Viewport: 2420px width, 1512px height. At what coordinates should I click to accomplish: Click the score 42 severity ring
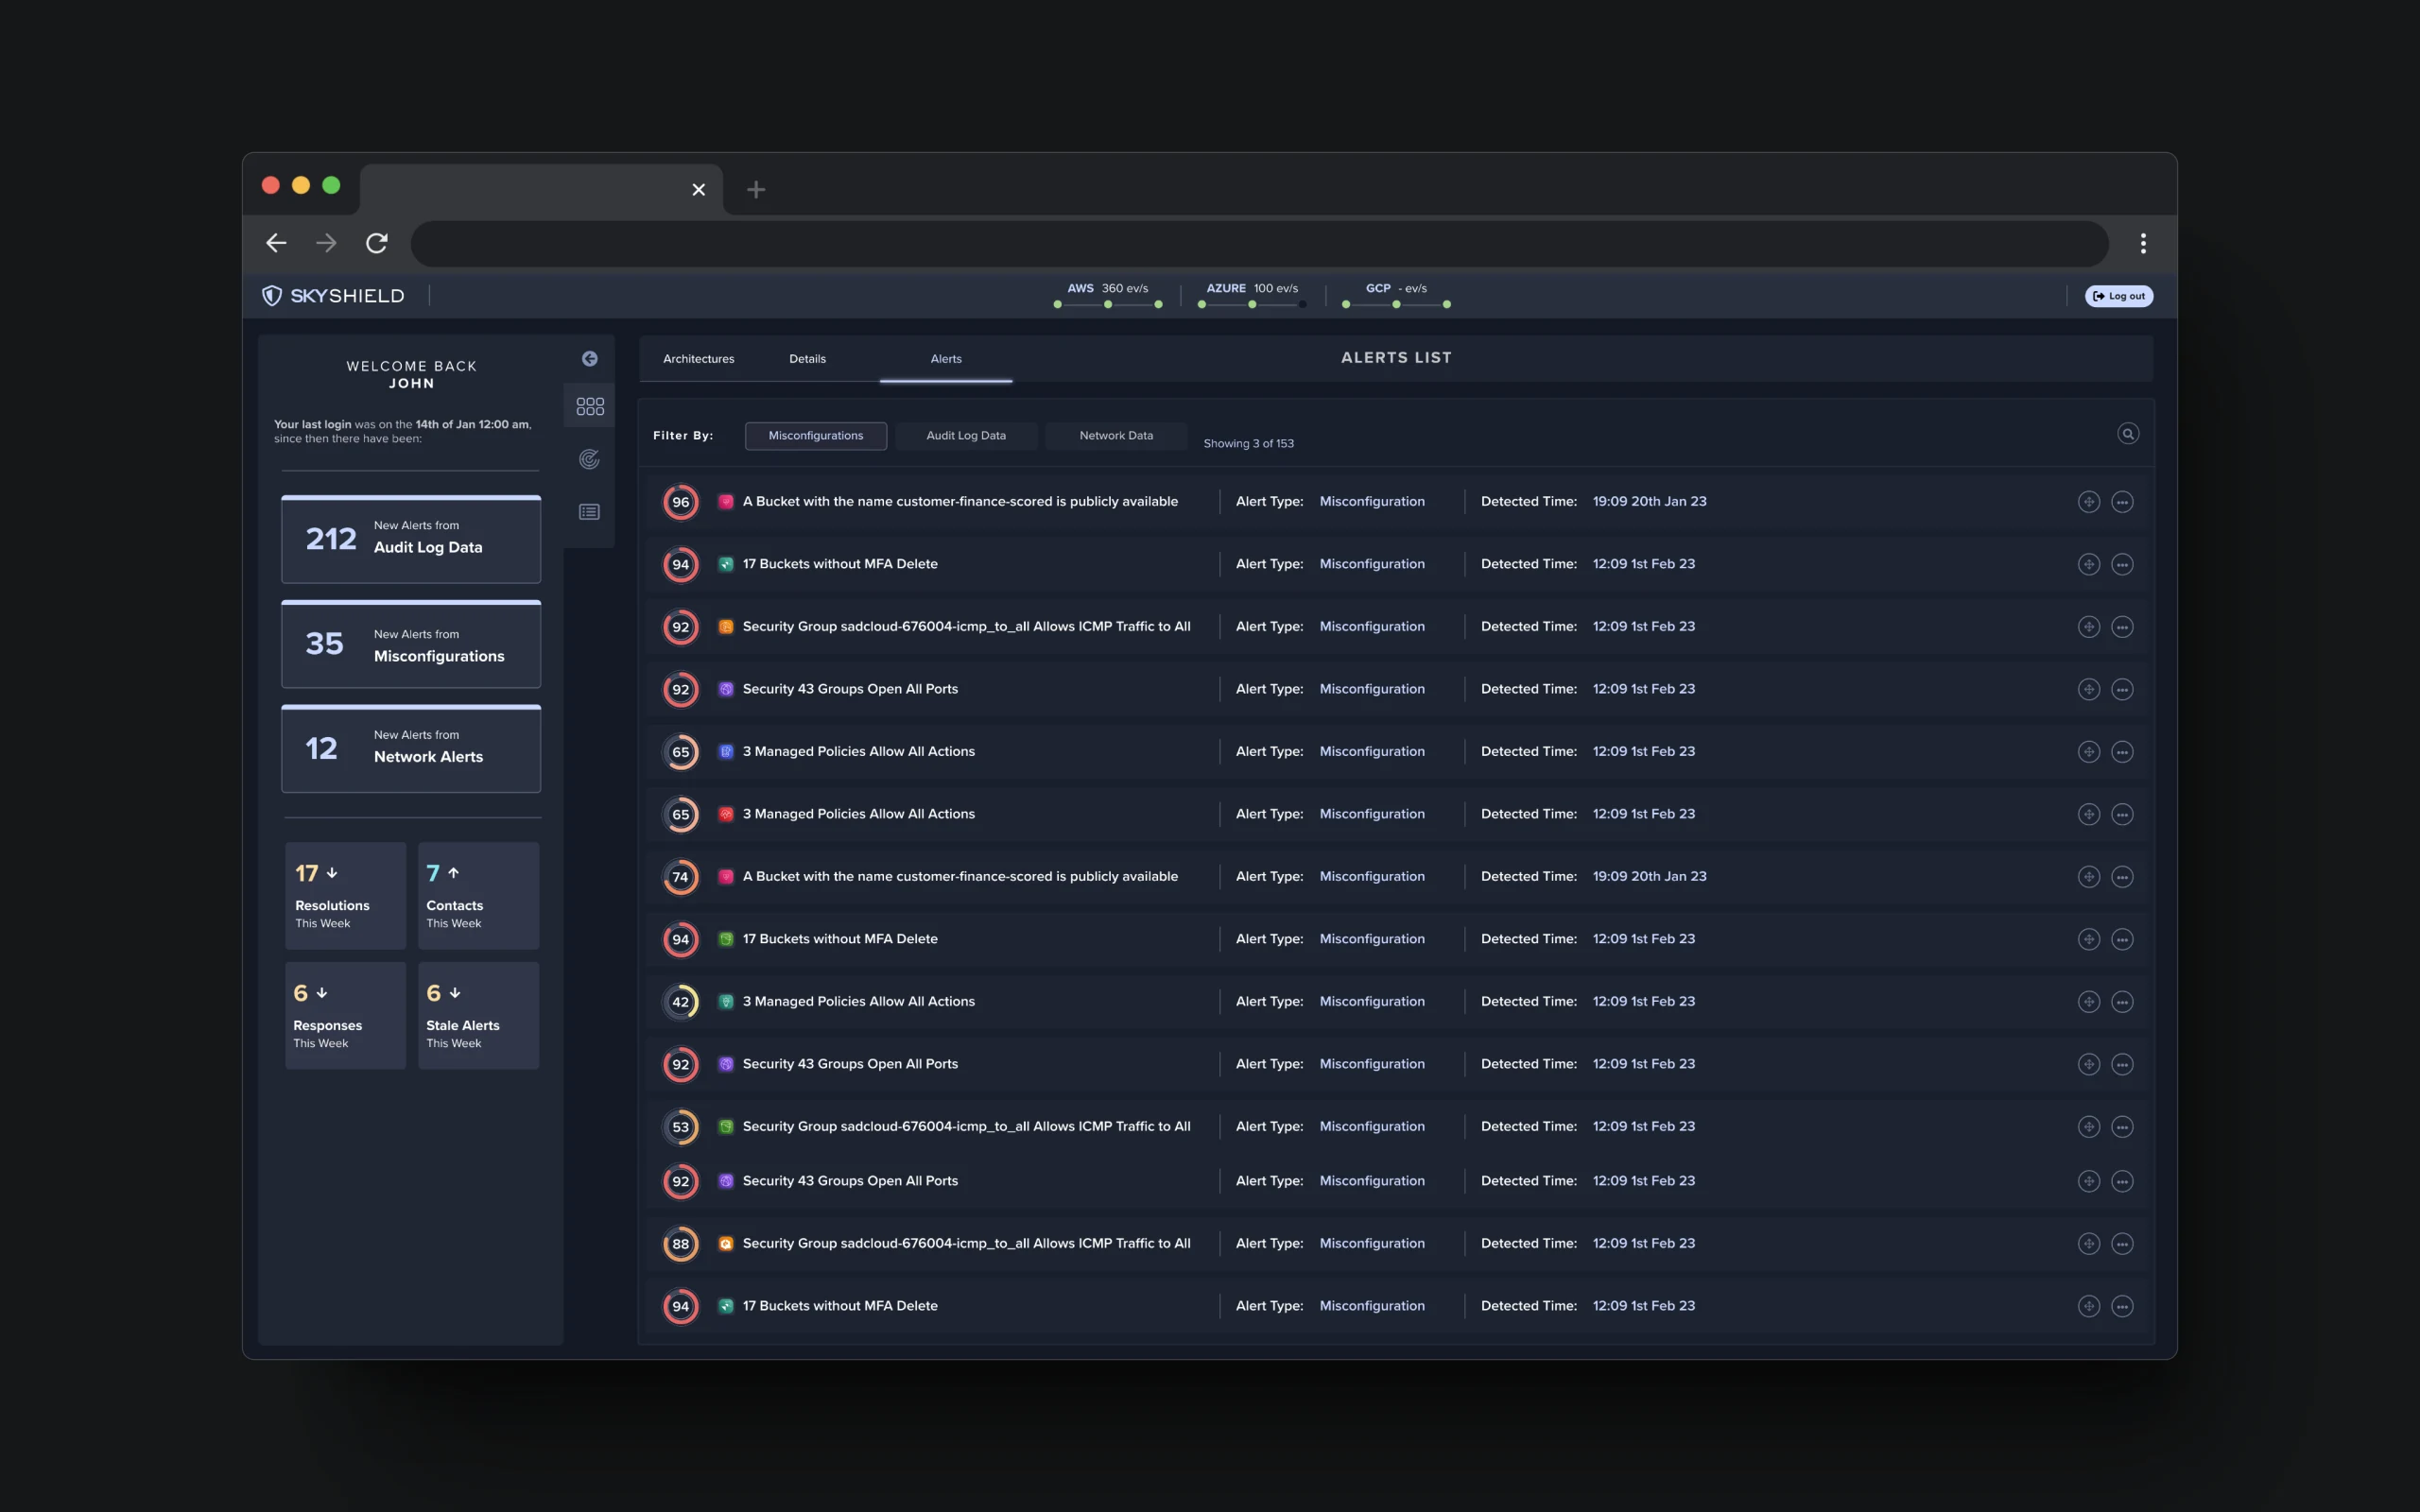coord(680,1002)
